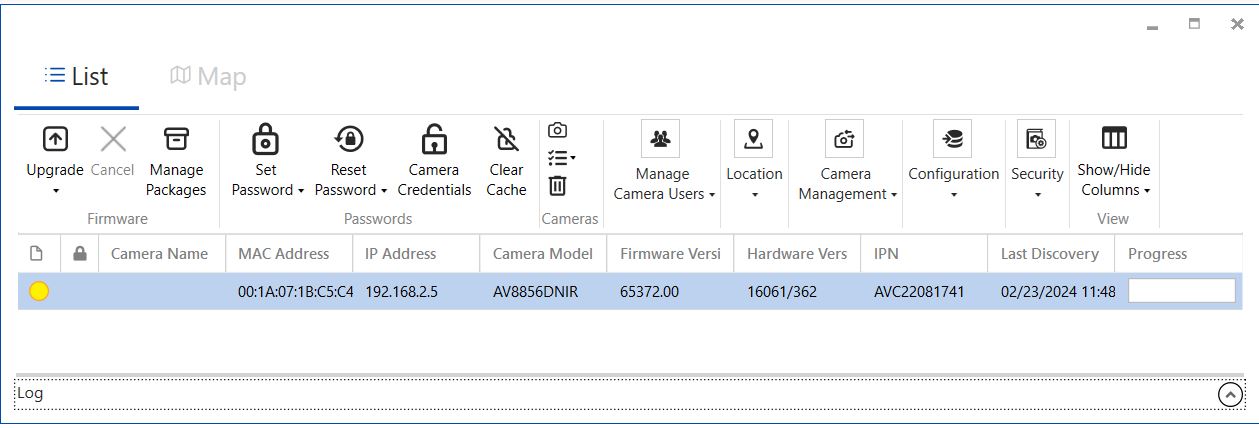Click the Location pin icon

click(x=753, y=139)
